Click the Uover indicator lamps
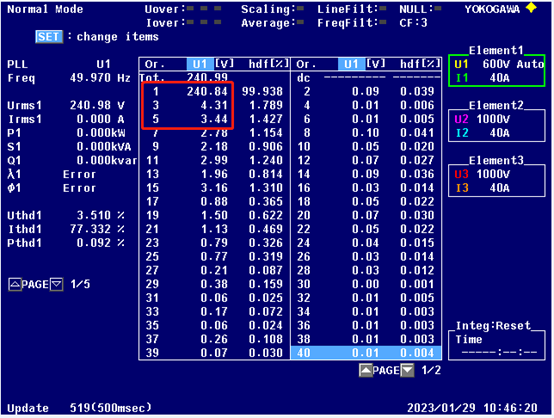Image resolution: width=554 pixels, height=418 pixels. pyautogui.click(x=204, y=8)
